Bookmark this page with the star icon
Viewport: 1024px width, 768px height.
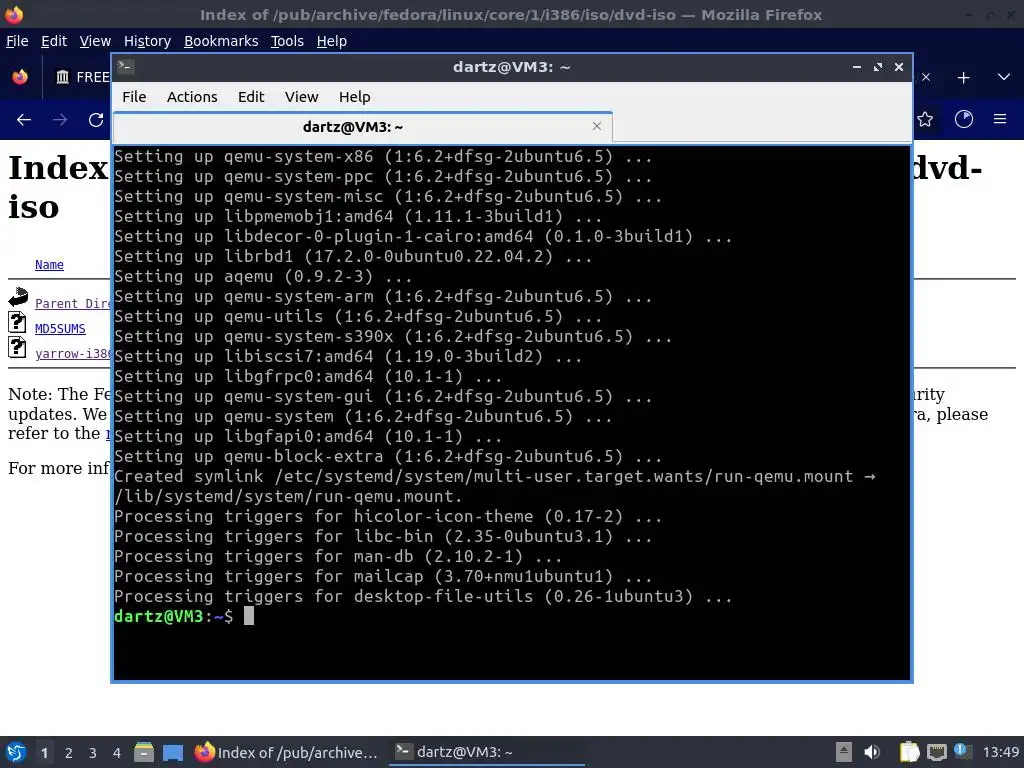[925, 120]
